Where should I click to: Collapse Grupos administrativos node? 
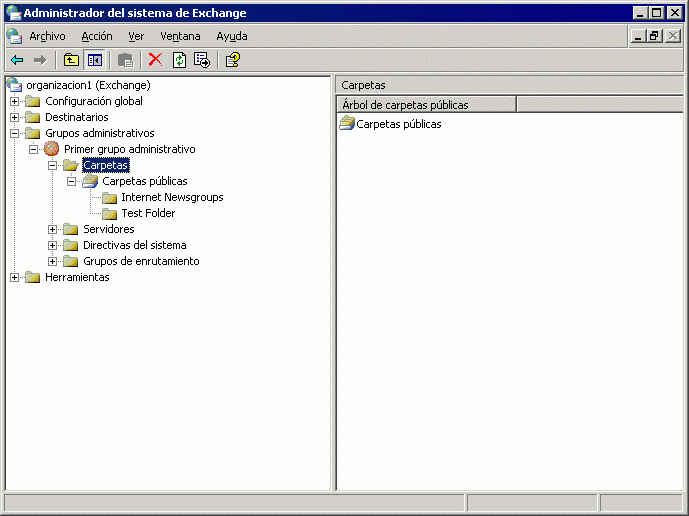(x=15, y=133)
